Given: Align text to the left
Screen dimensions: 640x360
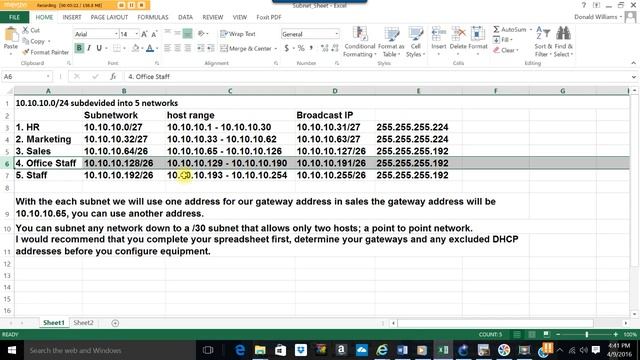Looking at the screenshot, I should point(168,48).
